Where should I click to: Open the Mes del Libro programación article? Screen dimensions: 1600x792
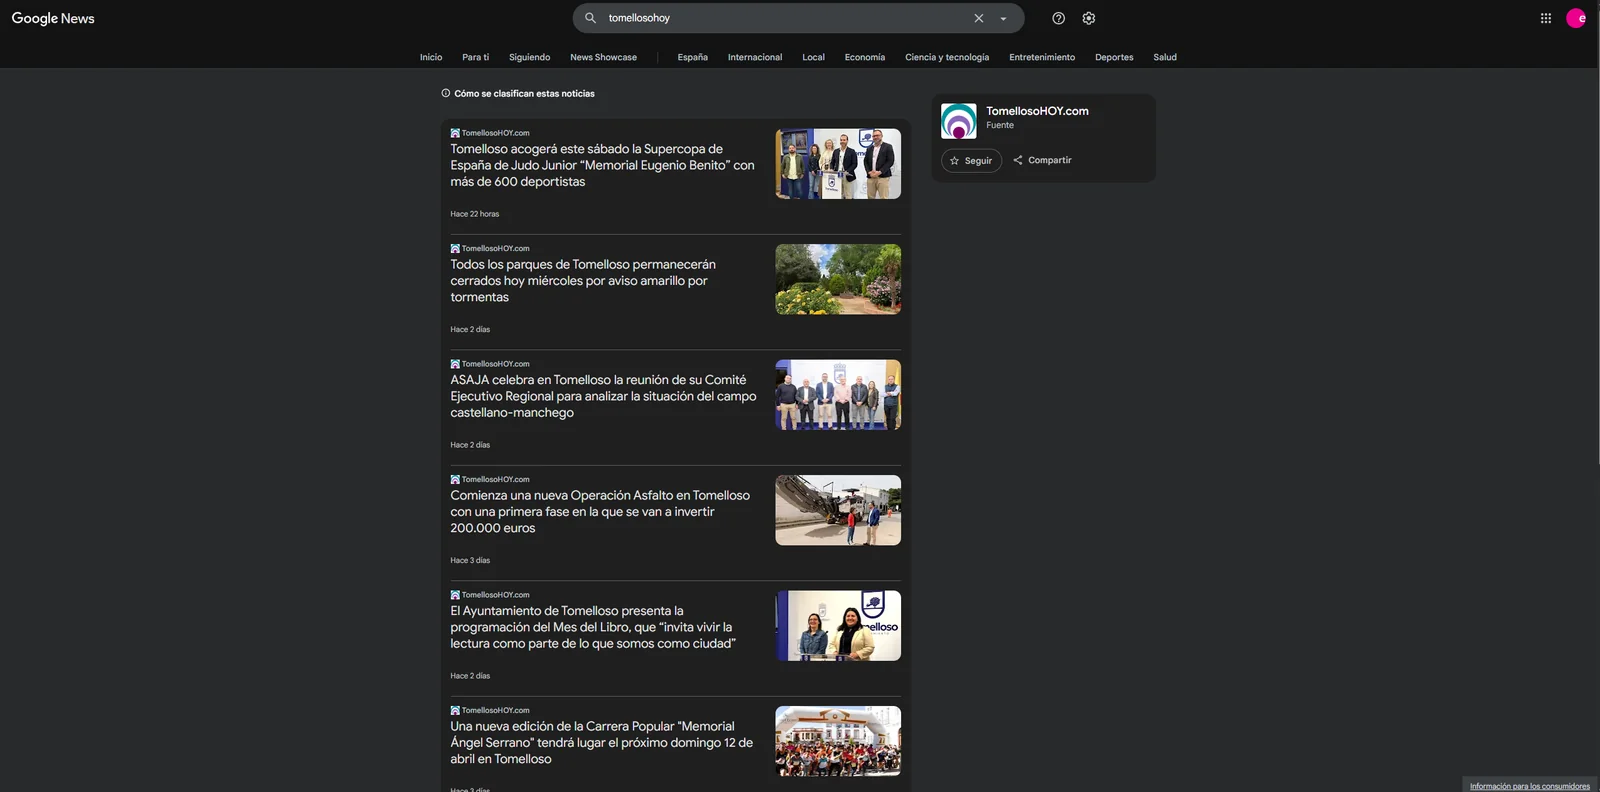pos(593,627)
